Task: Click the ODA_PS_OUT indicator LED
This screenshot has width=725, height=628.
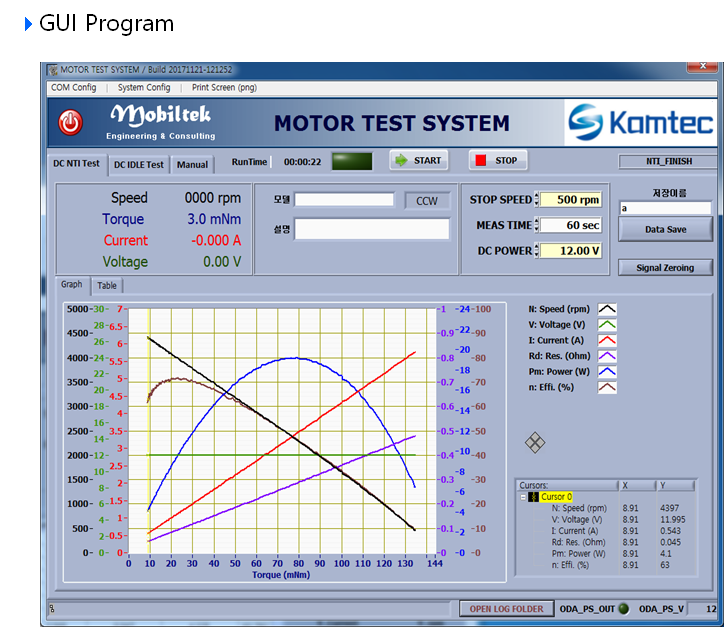Action: coord(623,609)
